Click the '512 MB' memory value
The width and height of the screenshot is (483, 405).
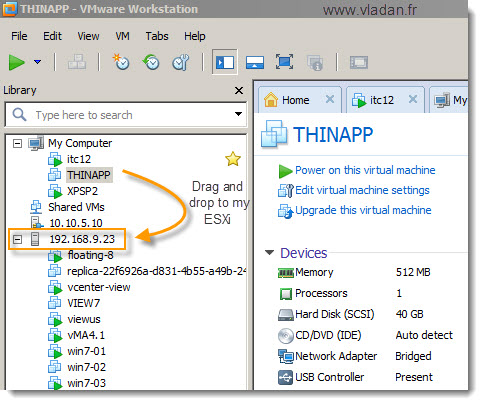pos(413,272)
